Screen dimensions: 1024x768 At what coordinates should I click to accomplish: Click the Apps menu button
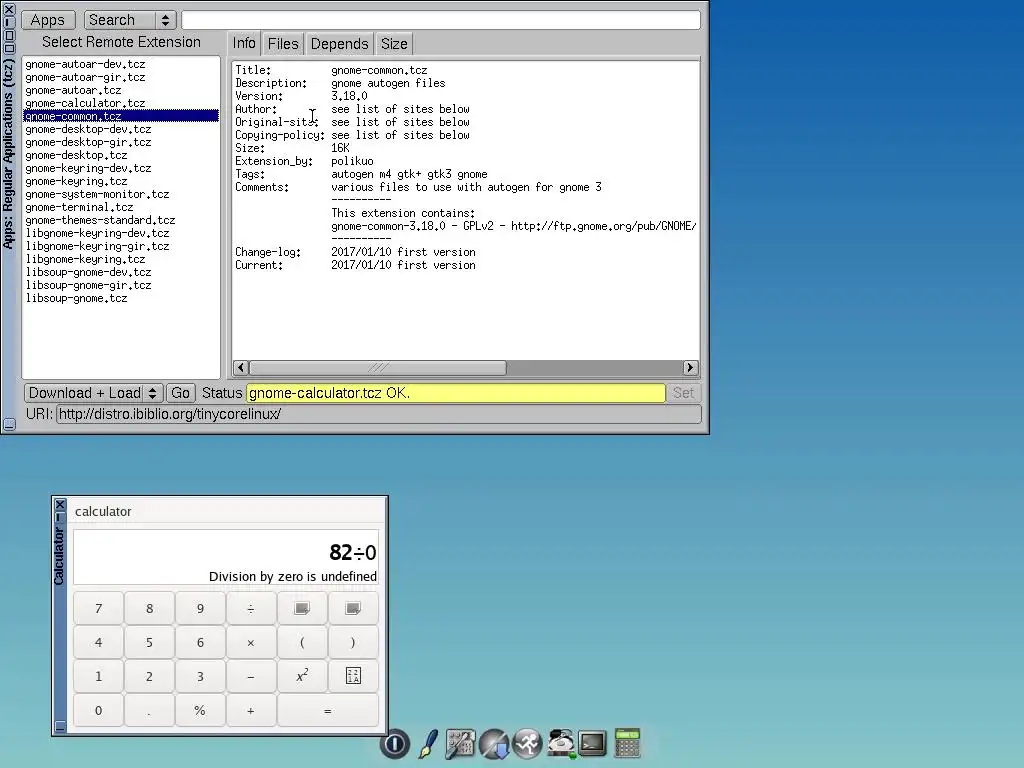tap(48, 20)
